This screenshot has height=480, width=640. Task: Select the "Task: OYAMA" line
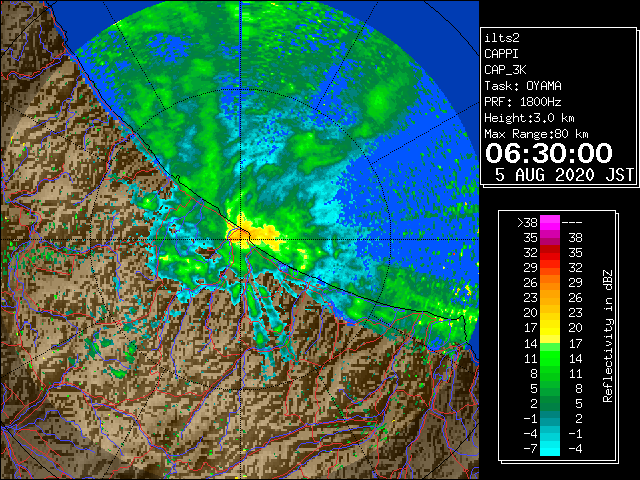coord(523,86)
